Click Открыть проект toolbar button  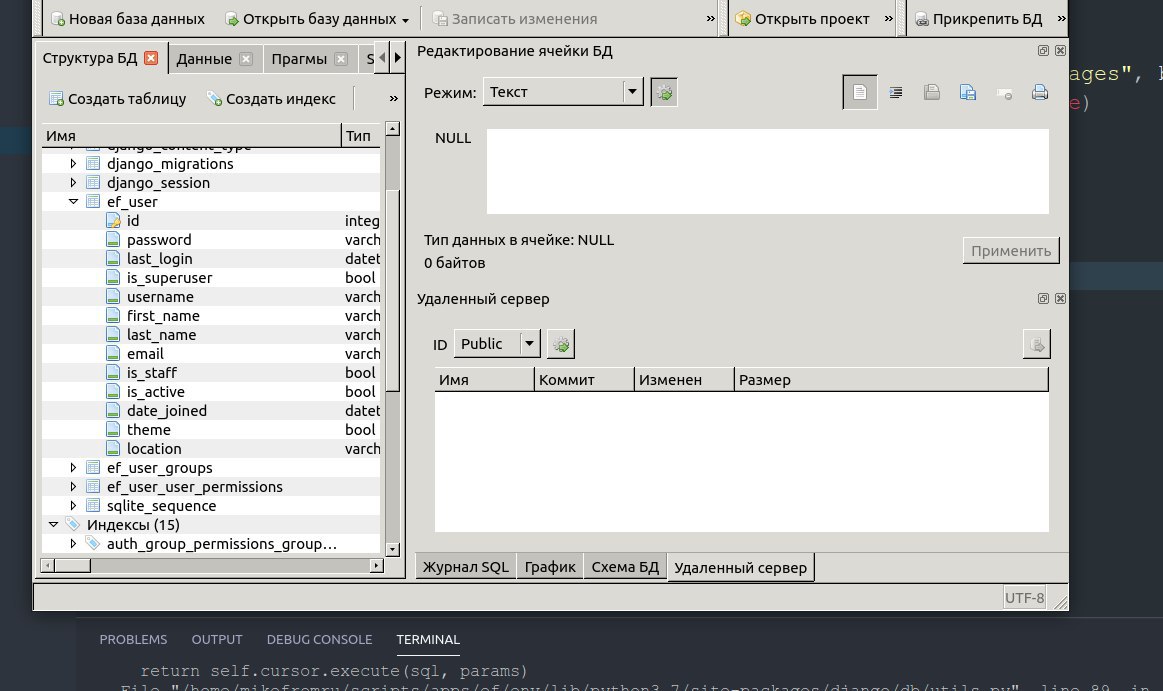coord(803,19)
